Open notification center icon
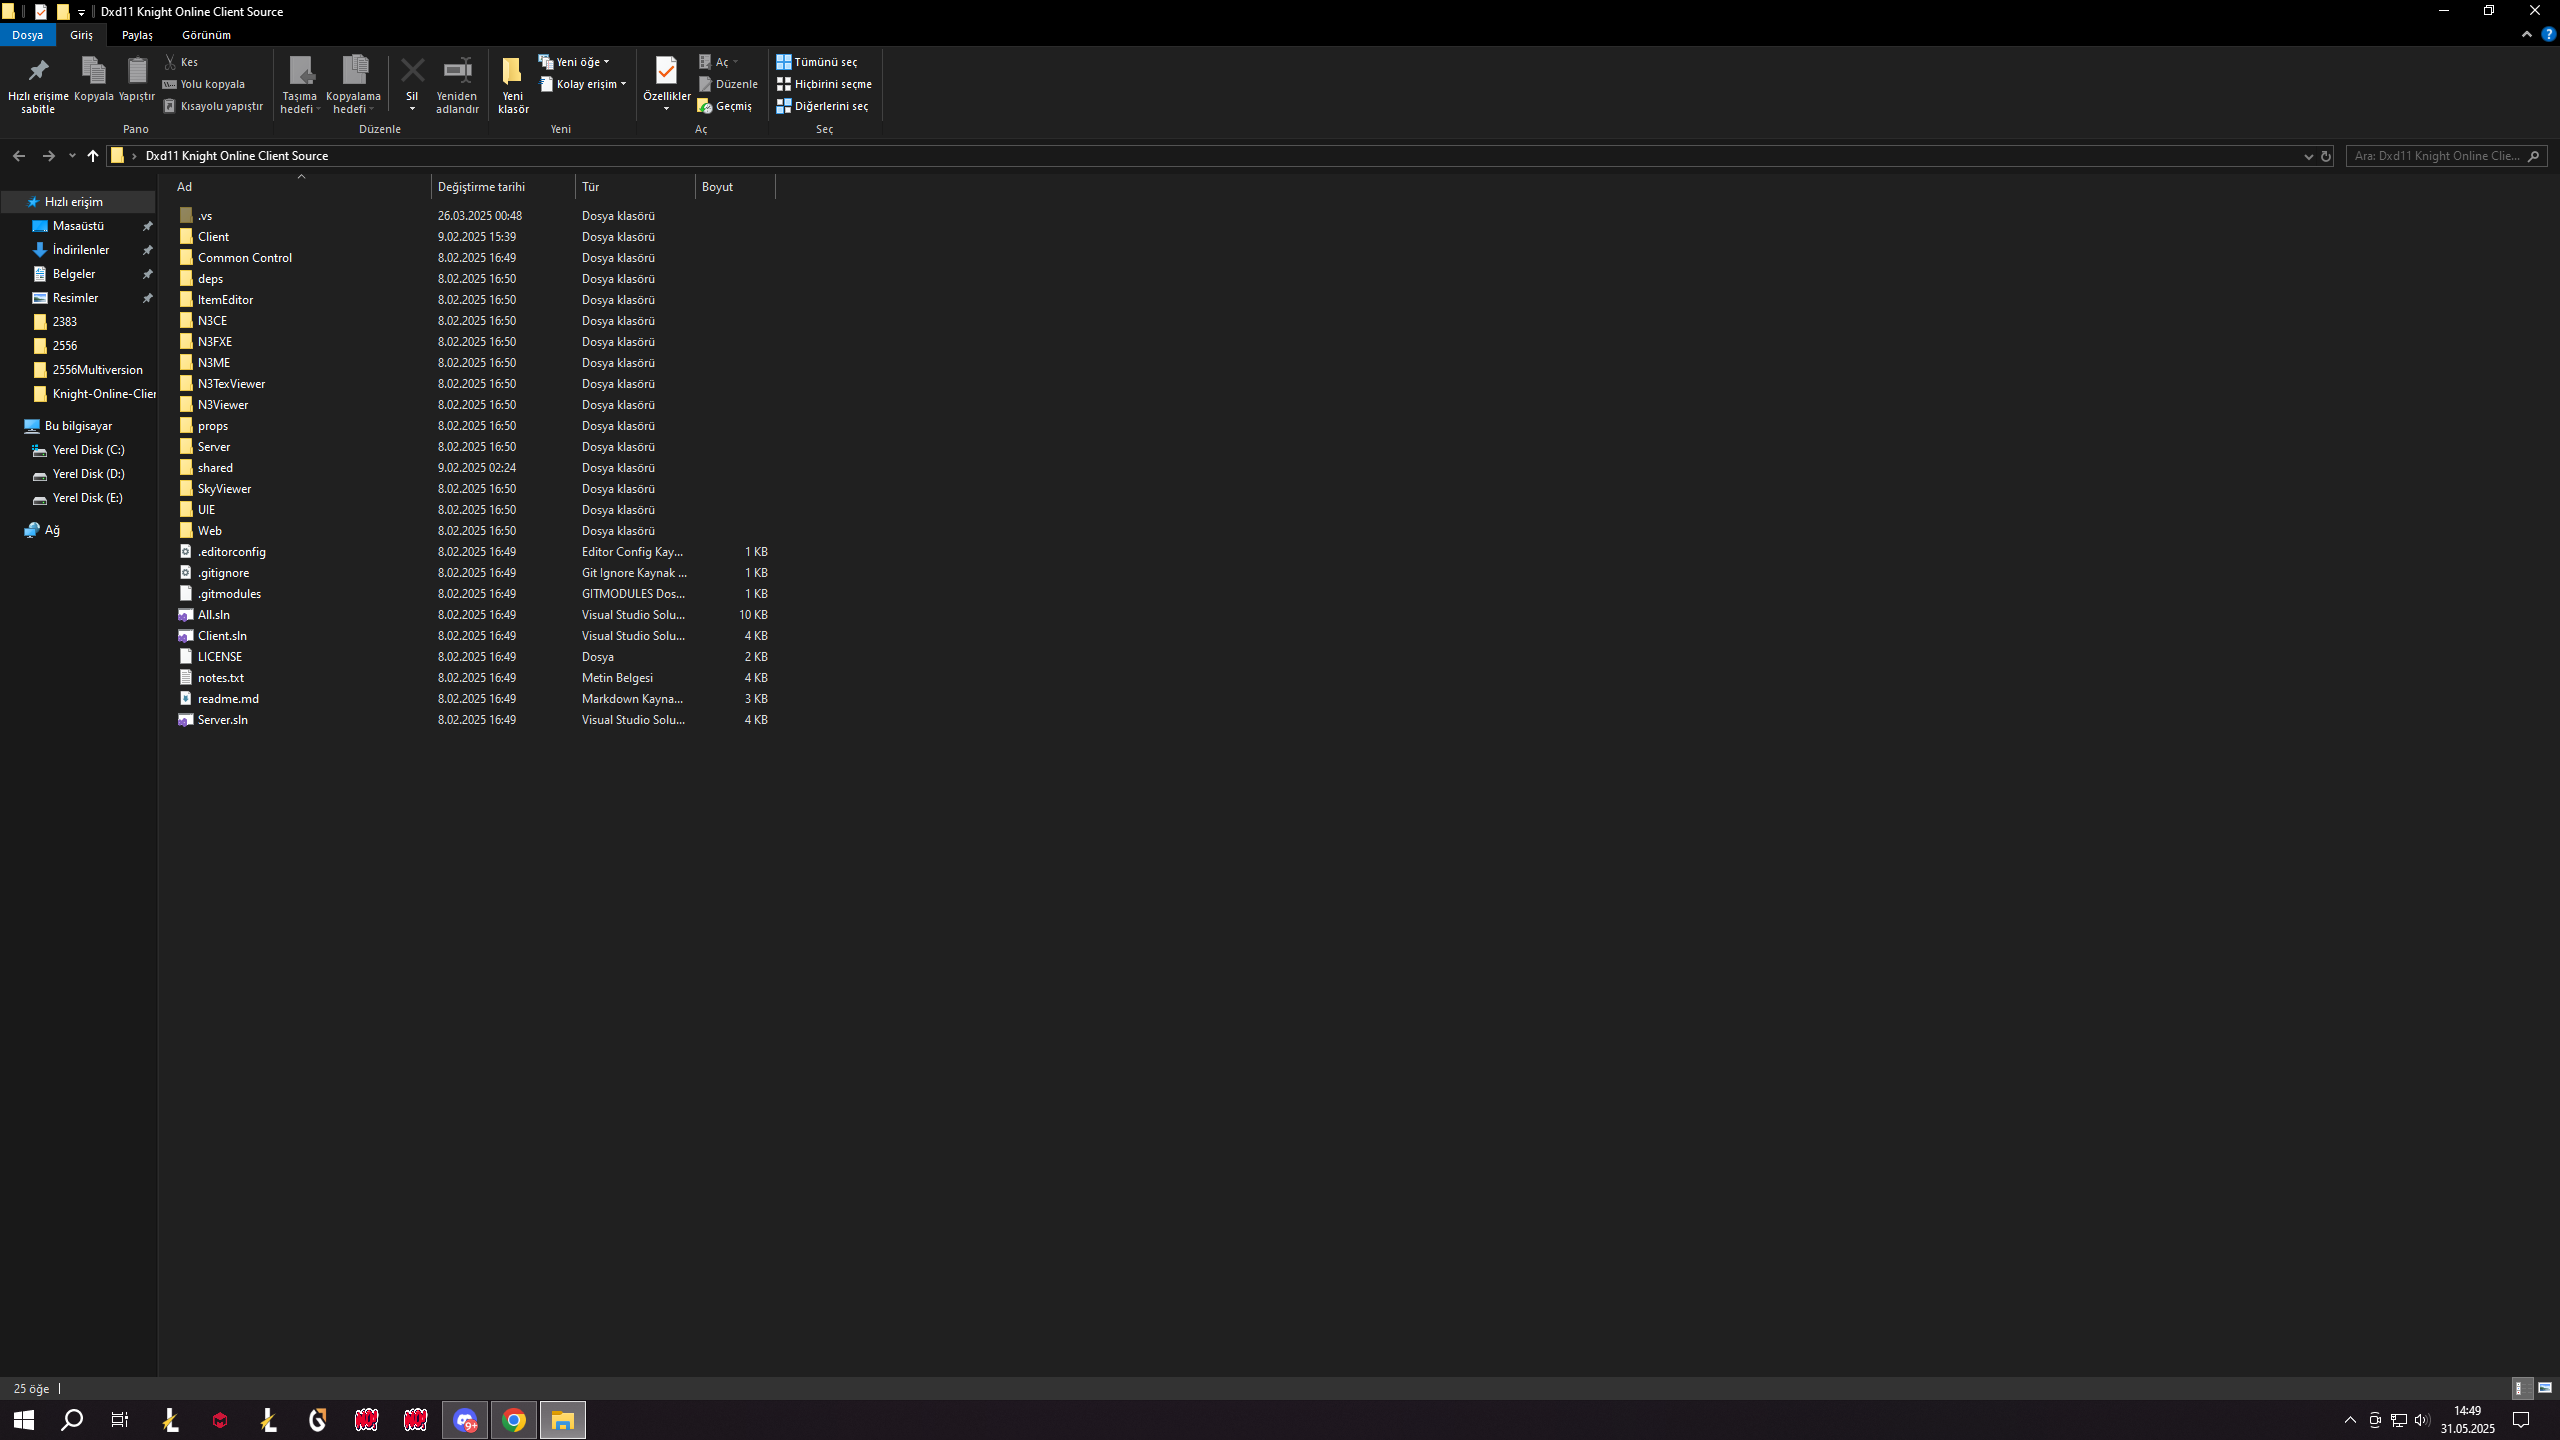Screen dimensions: 2560x1440 (x=2521, y=1420)
